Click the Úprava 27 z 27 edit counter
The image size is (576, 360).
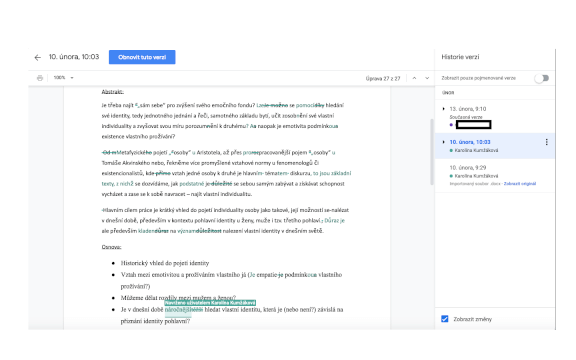tap(382, 78)
